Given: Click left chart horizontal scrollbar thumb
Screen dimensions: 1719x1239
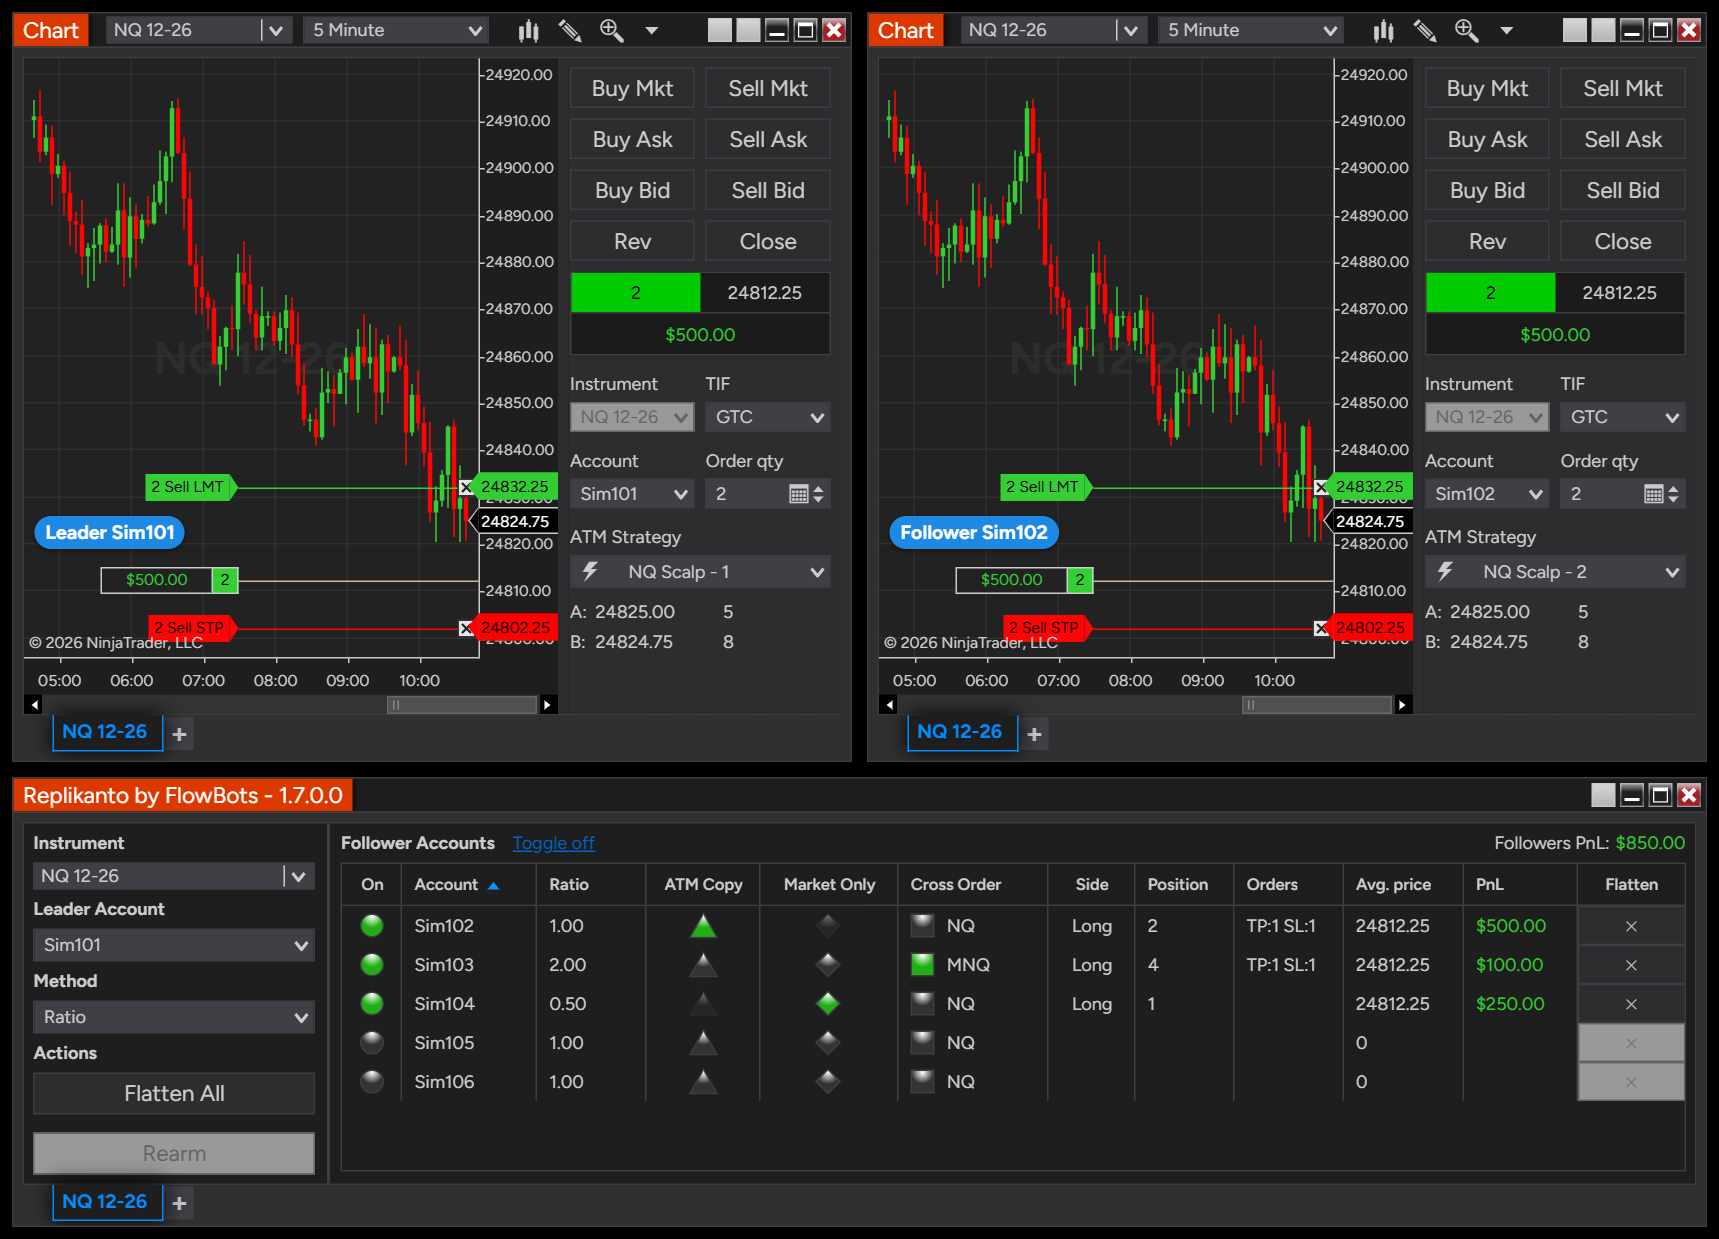Looking at the screenshot, I should pos(462,705).
